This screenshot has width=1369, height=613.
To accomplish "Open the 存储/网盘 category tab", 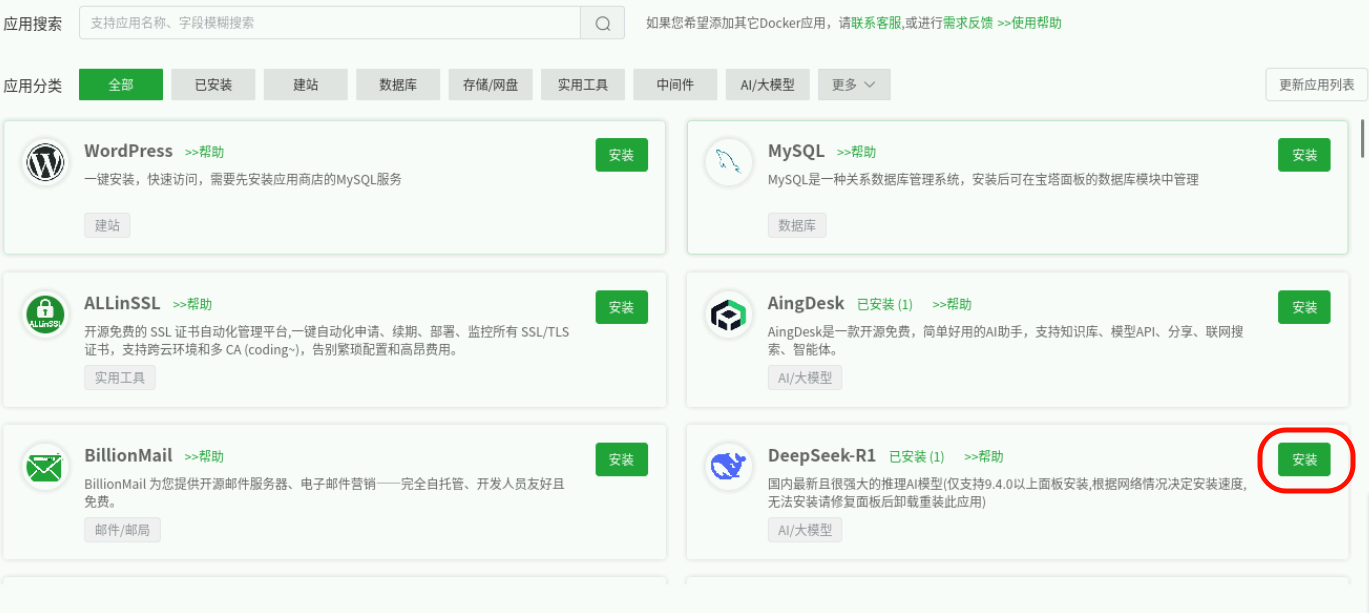I will (491, 85).
